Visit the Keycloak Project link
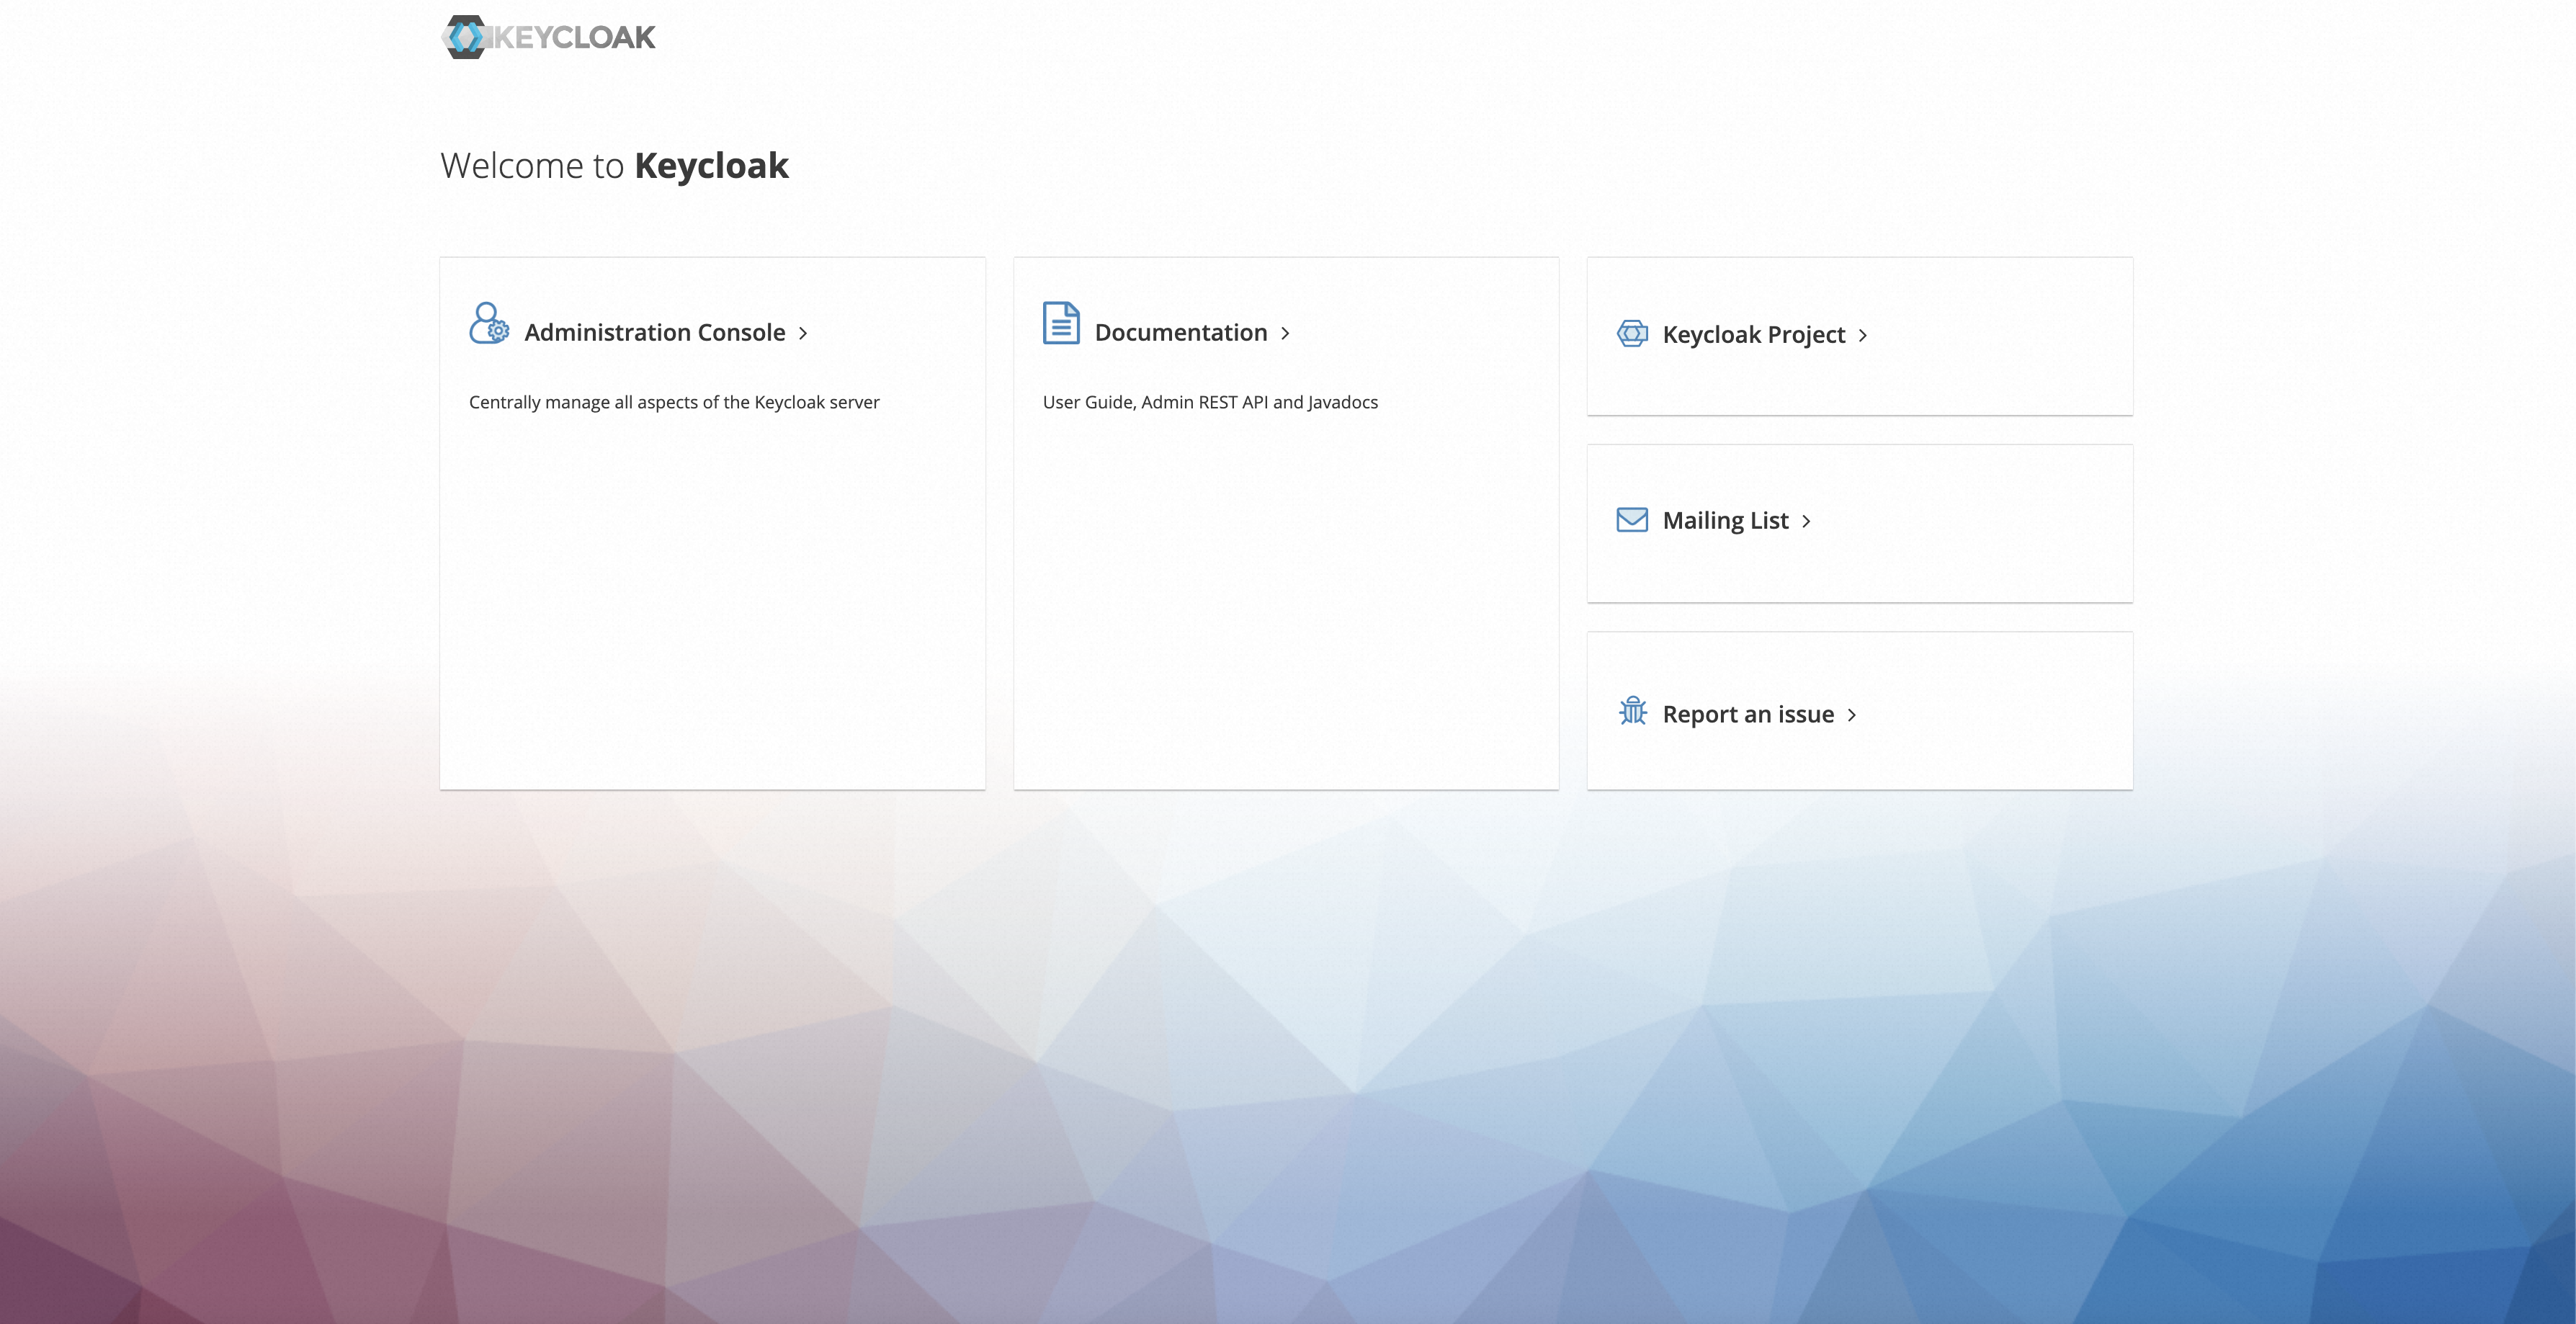 click(x=1753, y=335)
